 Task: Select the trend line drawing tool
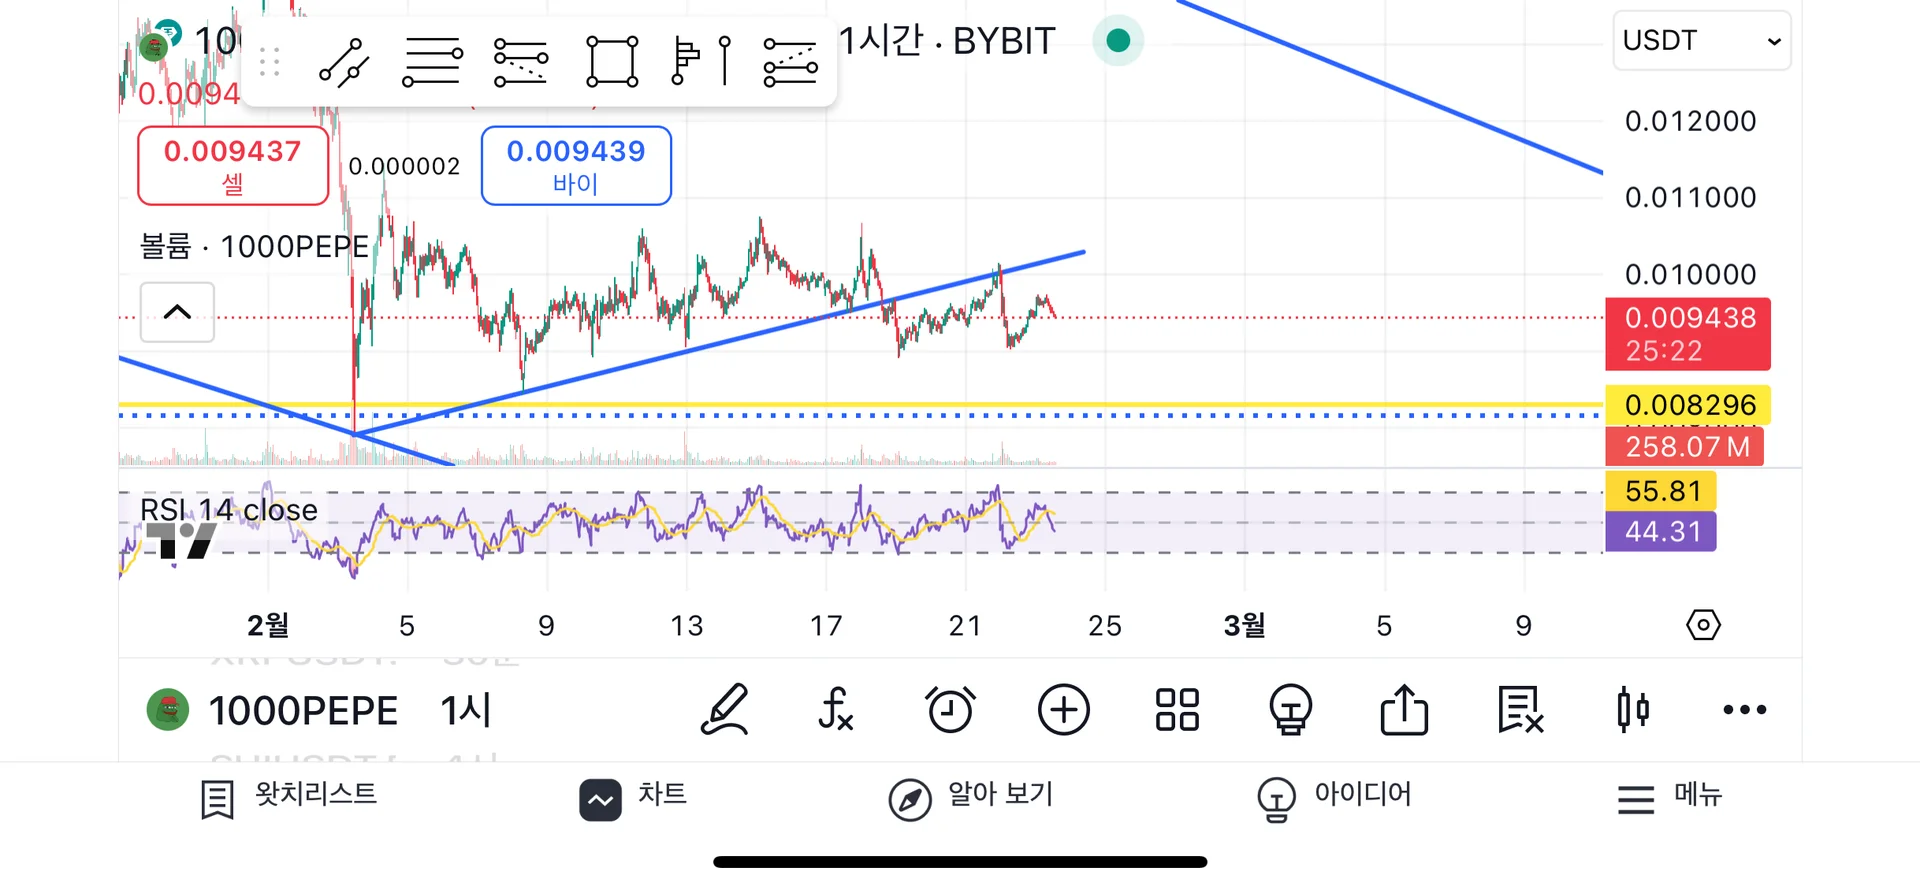(344, 62)
